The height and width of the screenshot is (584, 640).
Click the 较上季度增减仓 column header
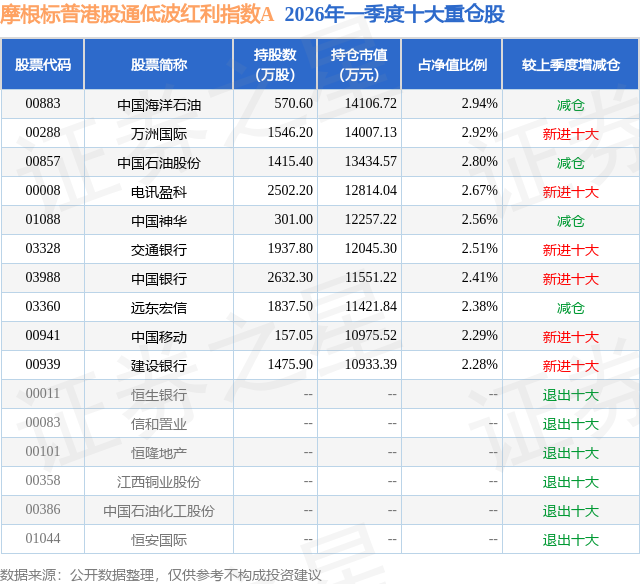571,64
